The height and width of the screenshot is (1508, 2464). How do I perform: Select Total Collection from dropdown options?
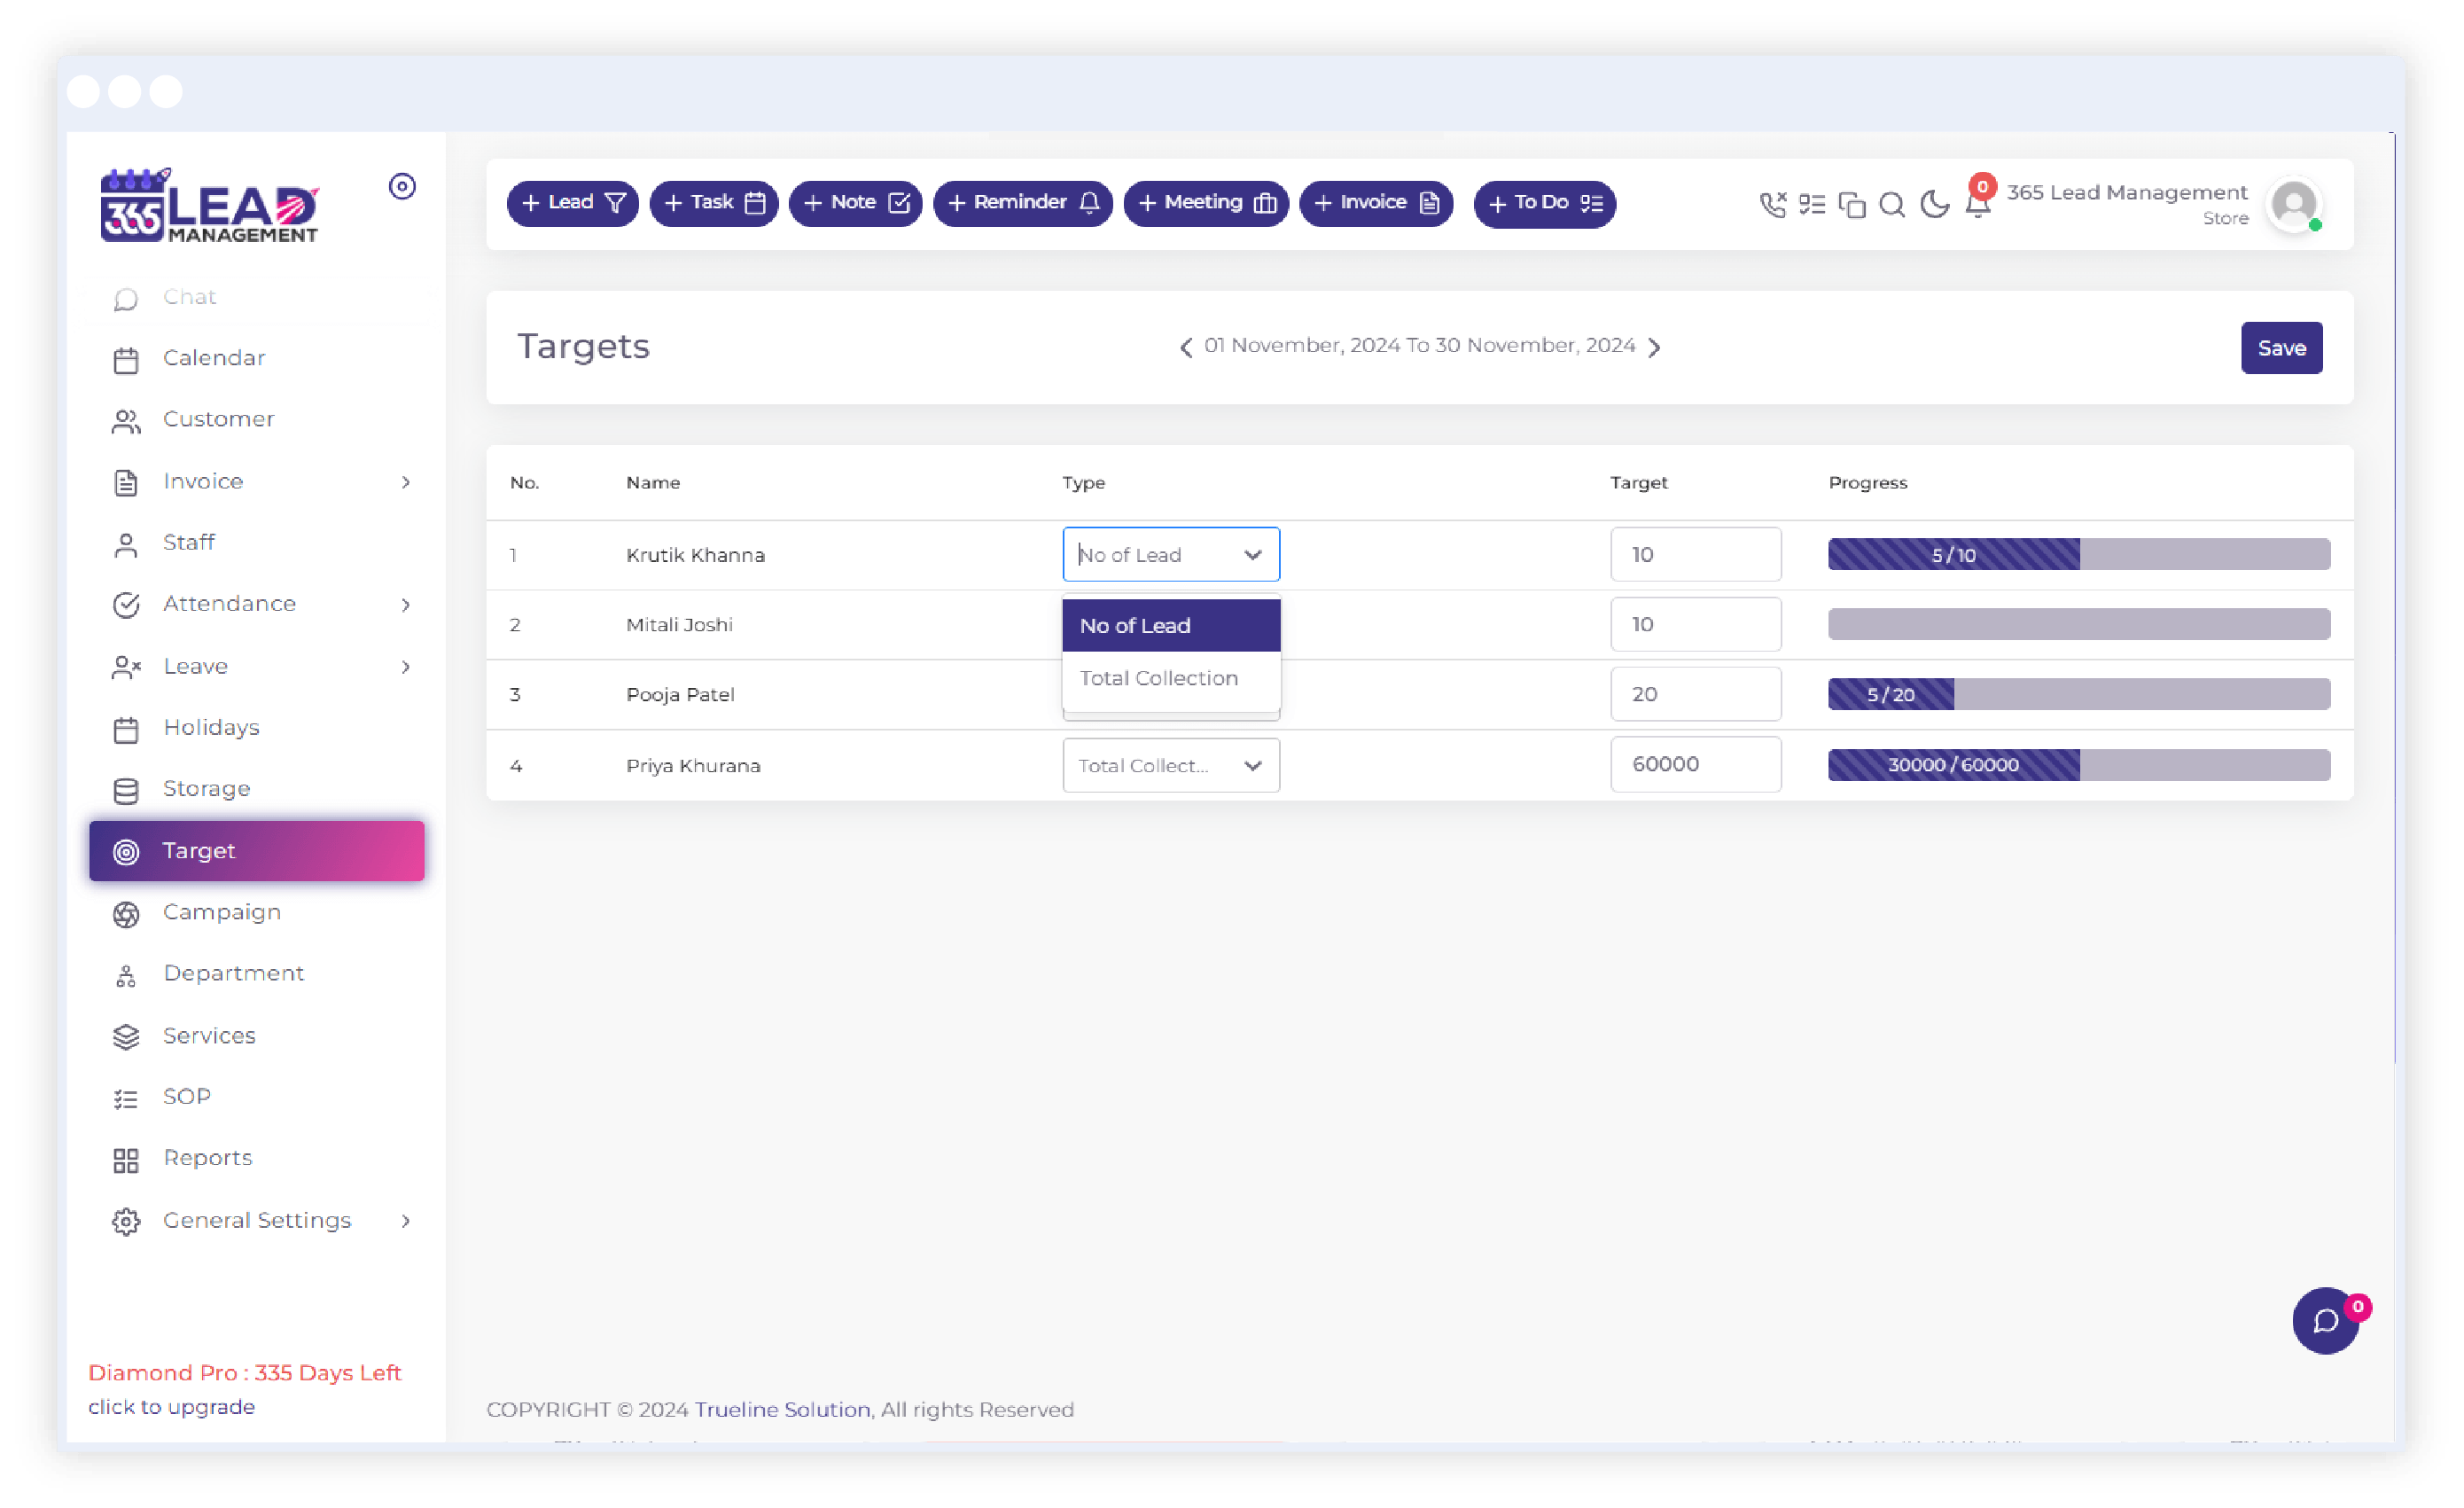pyautogui.click(x=1169, y=677)
